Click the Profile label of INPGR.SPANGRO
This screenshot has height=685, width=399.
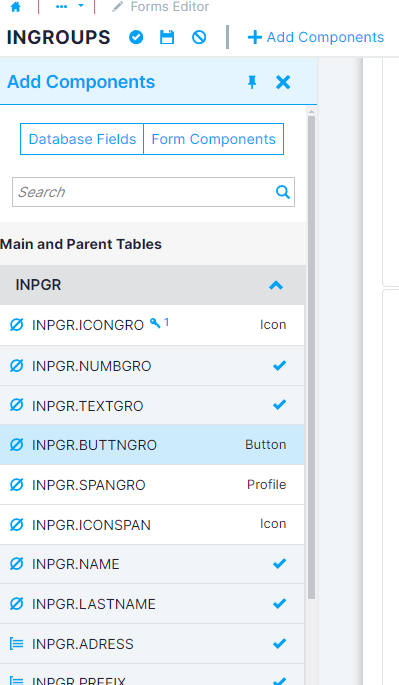(267, 484)
